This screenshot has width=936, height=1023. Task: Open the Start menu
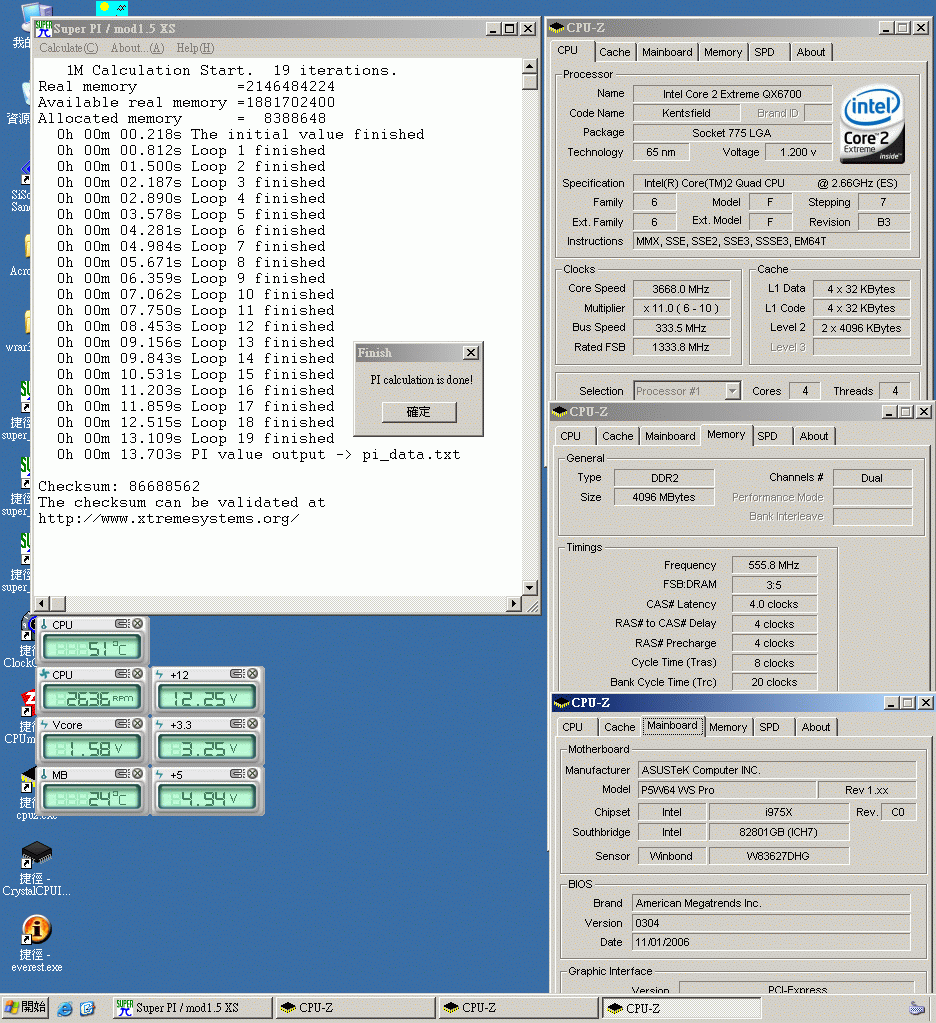point(25,1007)
